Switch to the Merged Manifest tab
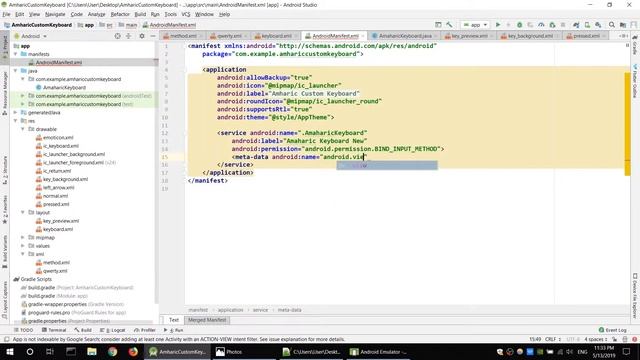The image size is (640, 360). [207, 320]
